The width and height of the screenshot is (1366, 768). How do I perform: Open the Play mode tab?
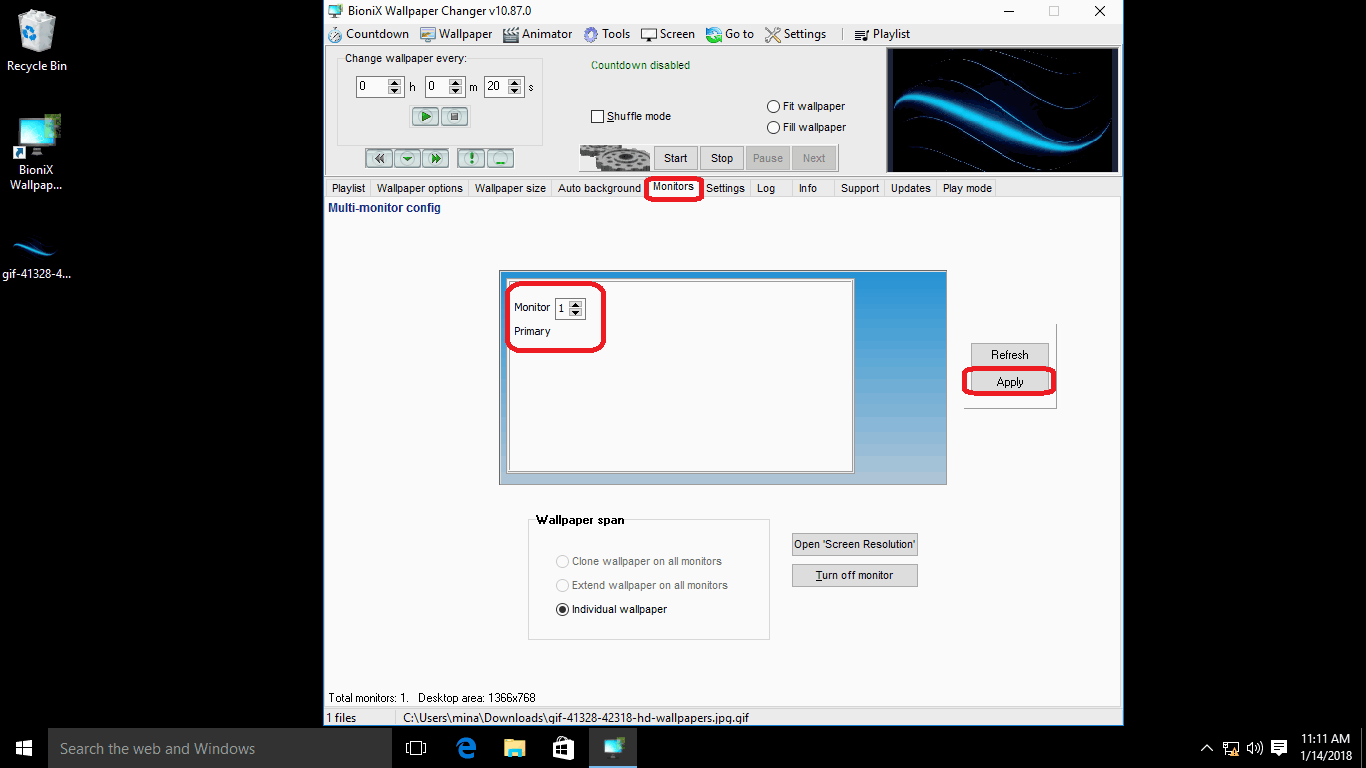click(x=967, y=188)
